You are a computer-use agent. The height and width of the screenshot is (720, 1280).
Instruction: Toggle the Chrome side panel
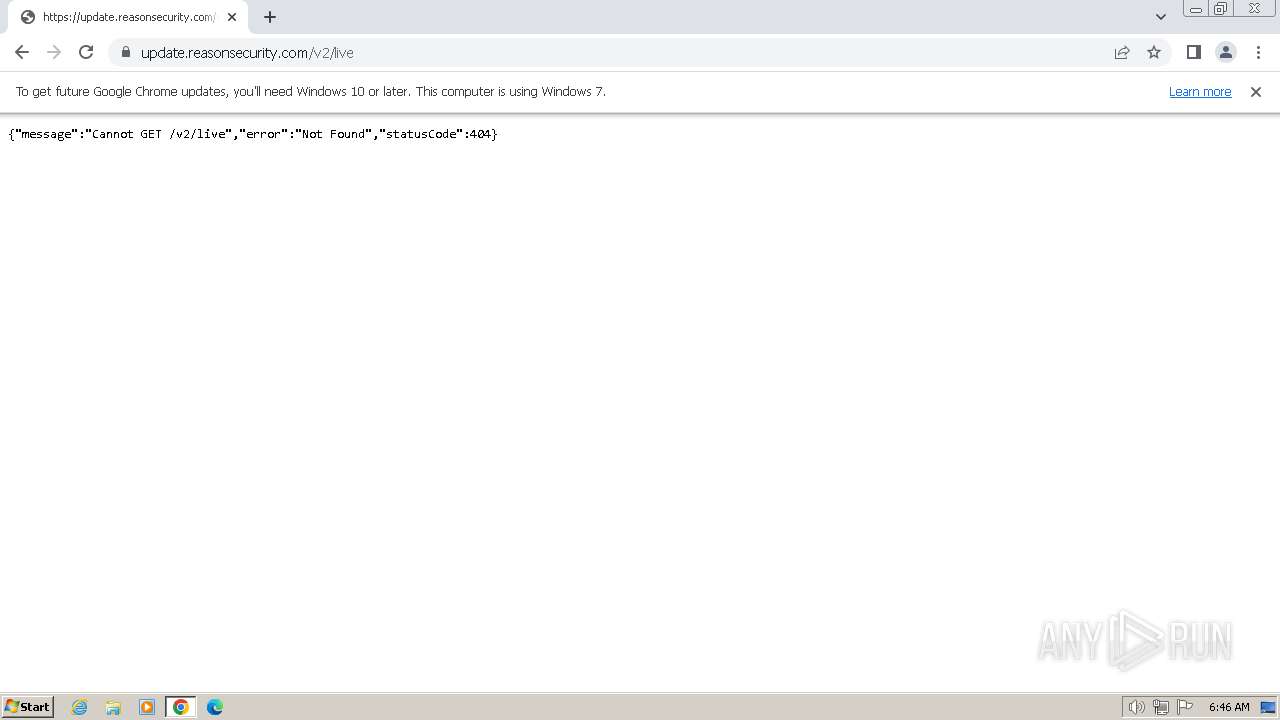[1193, 53]
